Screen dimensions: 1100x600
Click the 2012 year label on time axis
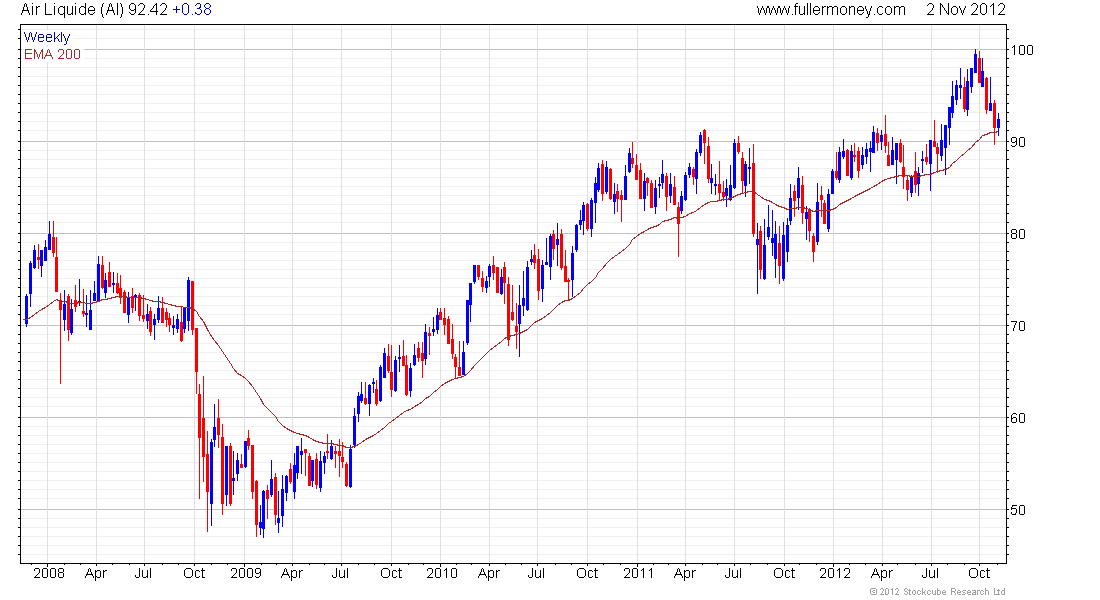pyautogui.click(x=835, y=573)
